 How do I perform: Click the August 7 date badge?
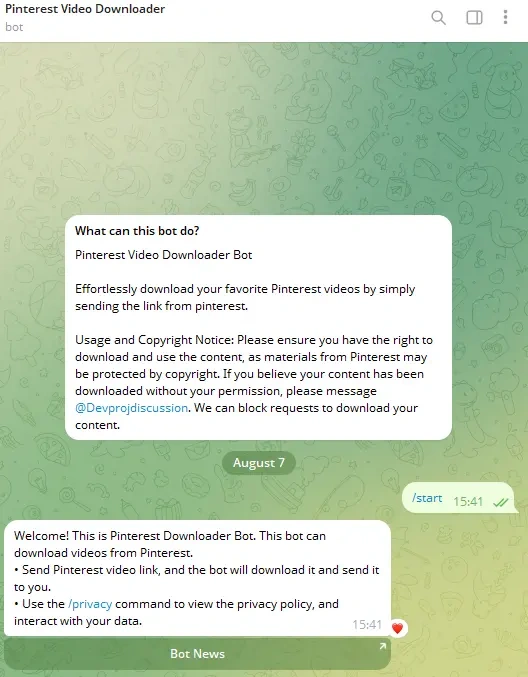click(x=259, y=463)
